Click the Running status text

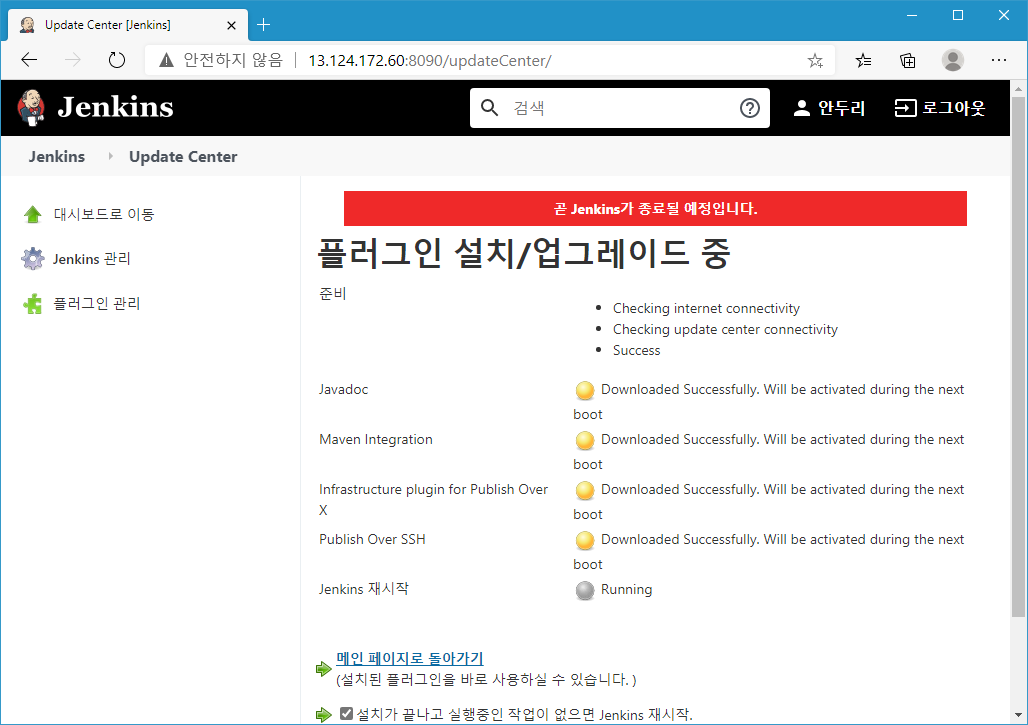[x=626, y=589]
